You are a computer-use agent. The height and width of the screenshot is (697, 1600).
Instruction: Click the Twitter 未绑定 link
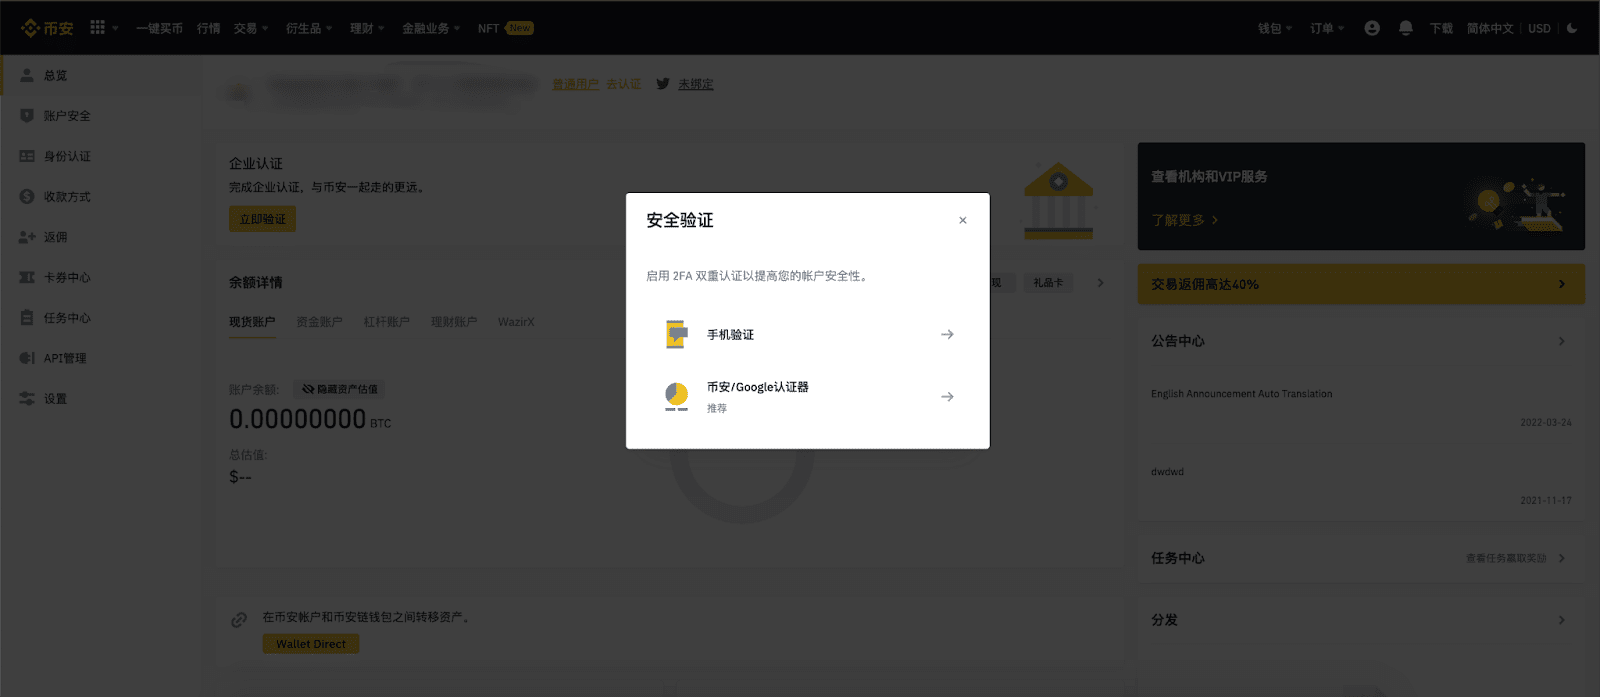tap(695, 84)
